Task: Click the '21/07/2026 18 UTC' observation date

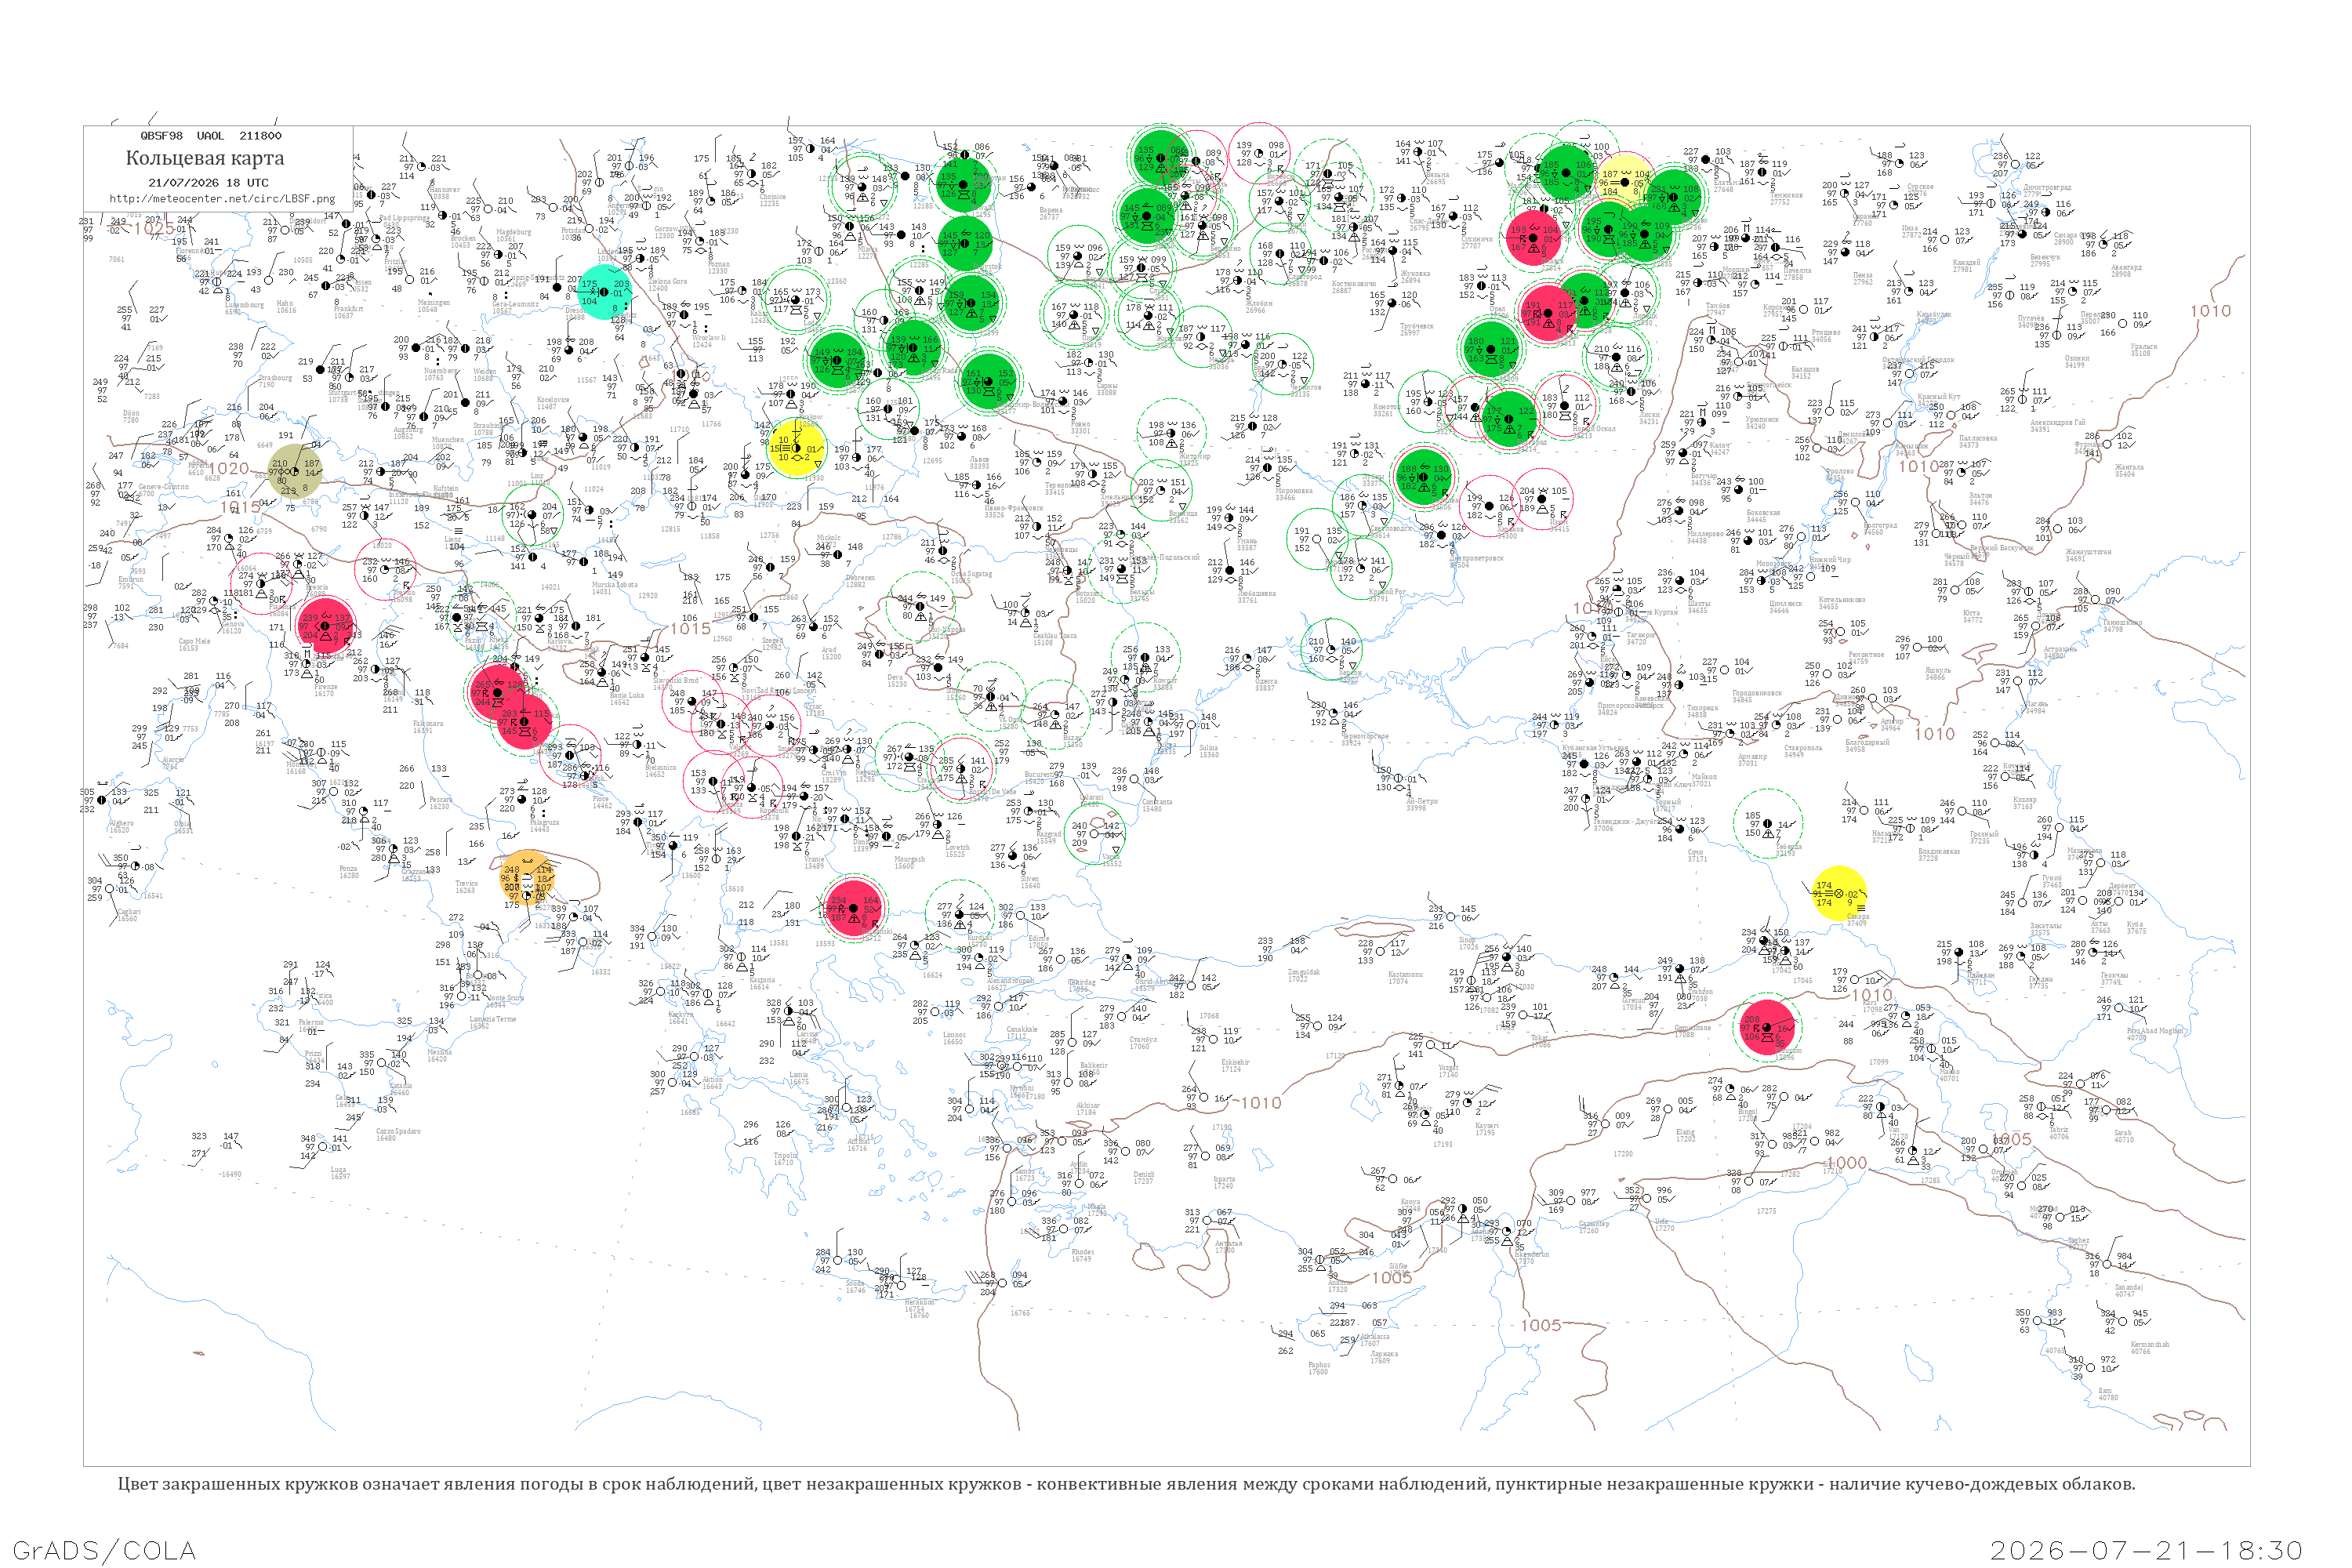Action: pyautogui.click(x=208, y=183)
